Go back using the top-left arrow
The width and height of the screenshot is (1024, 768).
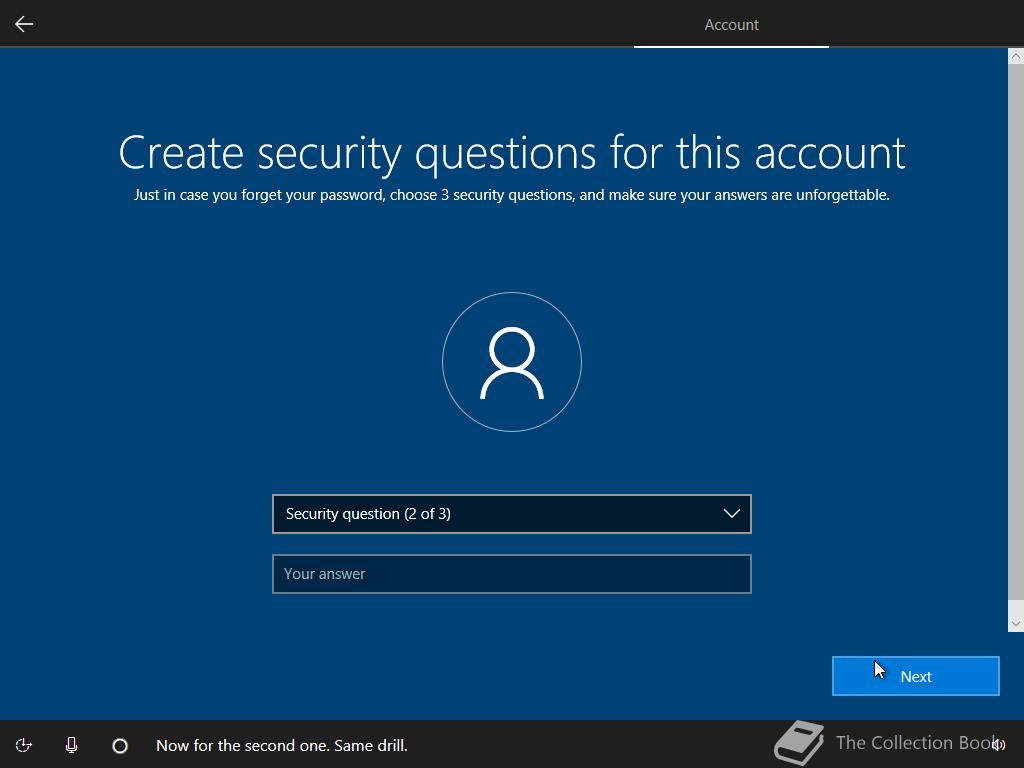pos(24,24)
